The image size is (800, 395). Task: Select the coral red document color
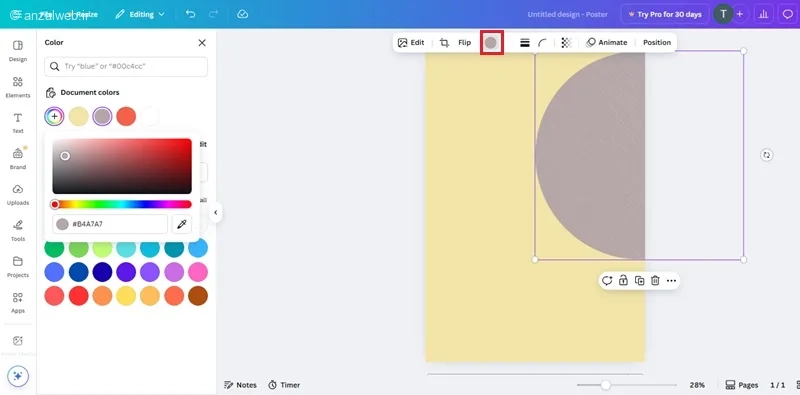[x=126, y=116]
